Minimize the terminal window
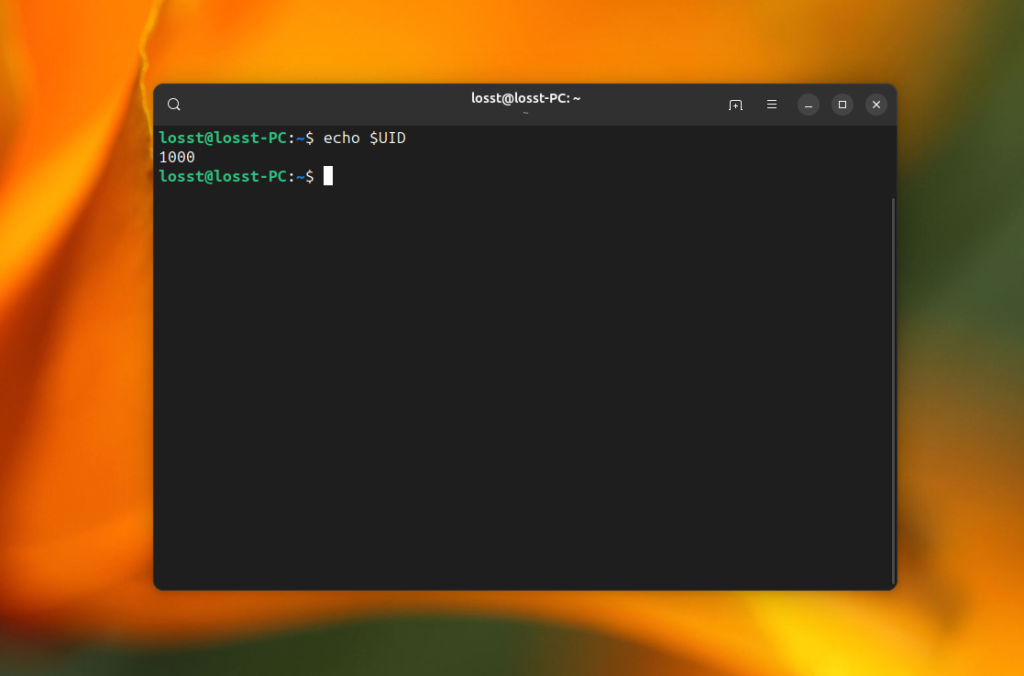This screenshot has height=676, width=1024. 808,105
